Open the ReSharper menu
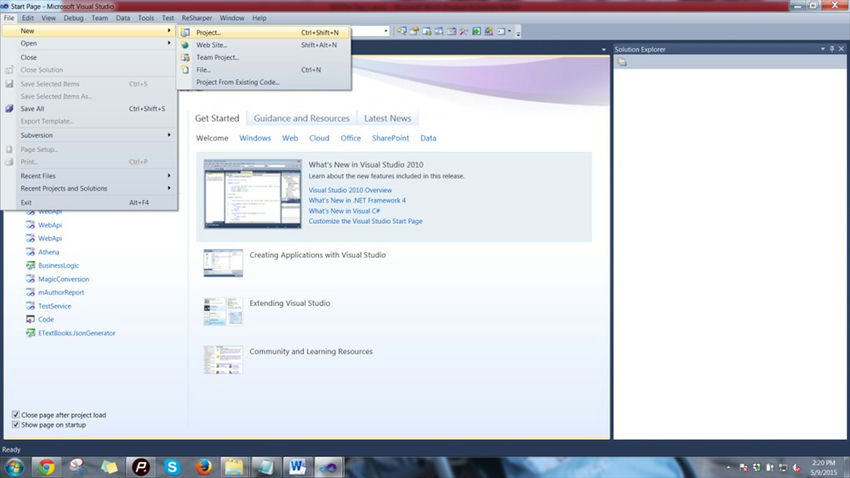This screenshot has height=478, width=850. 197,18
